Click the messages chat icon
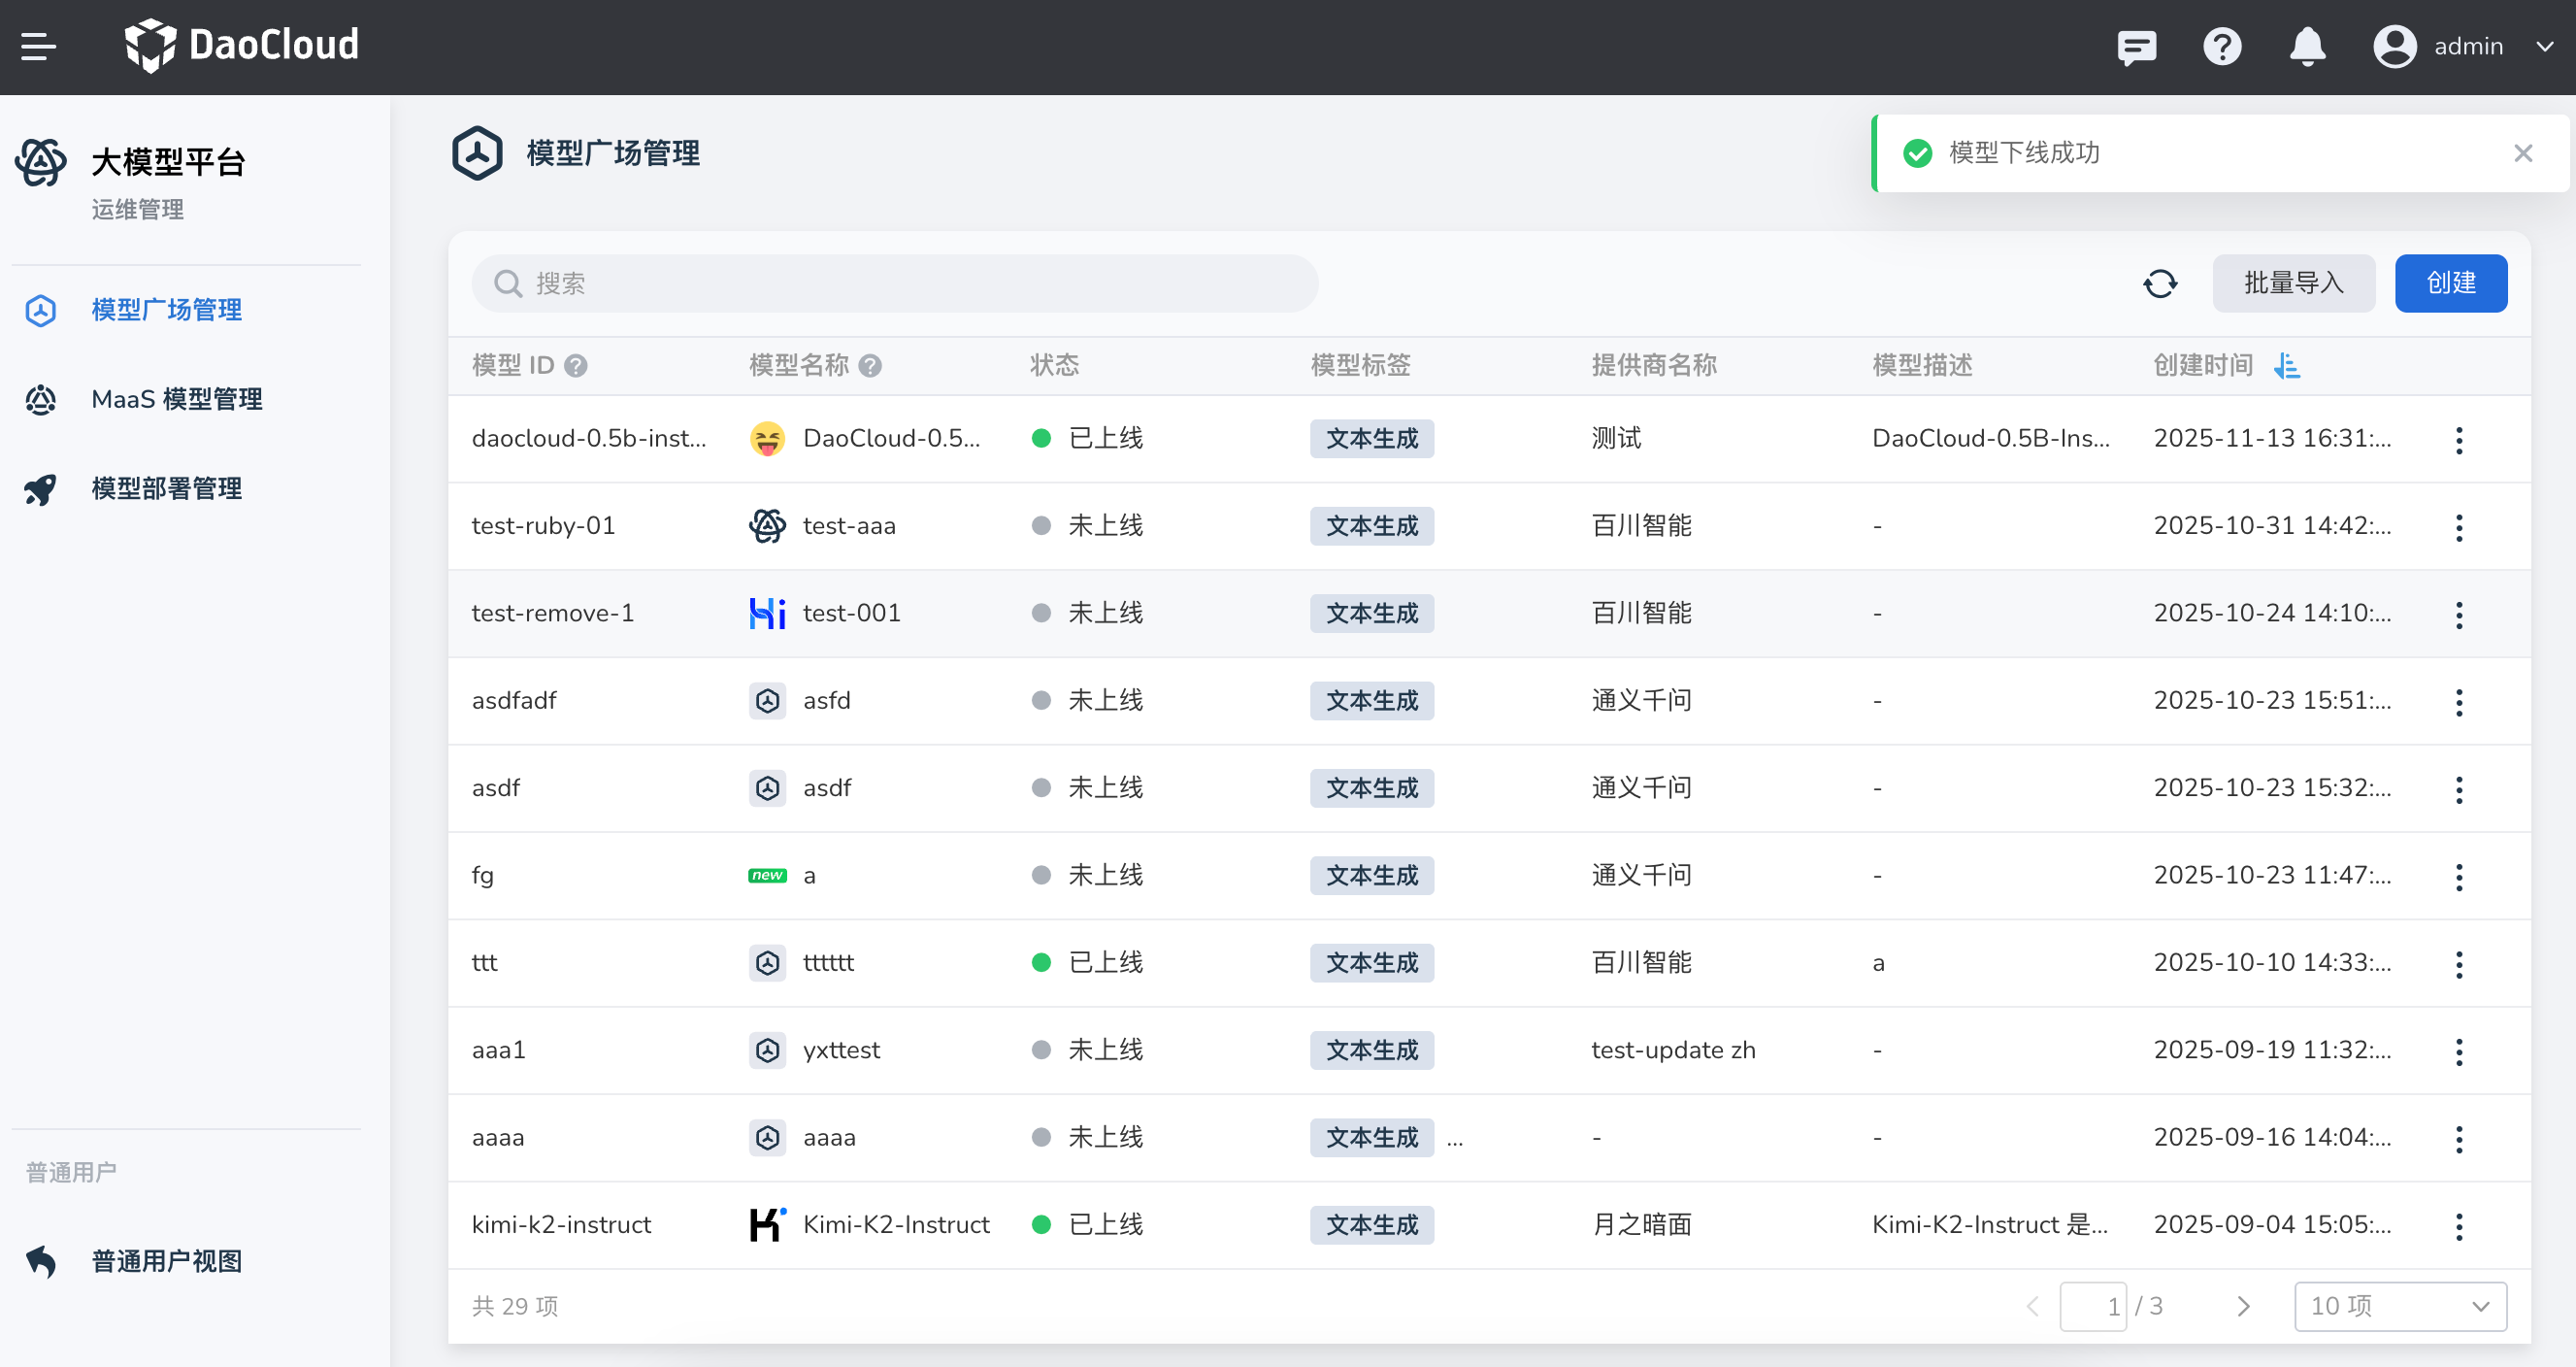2576x1367 pixels. pyautogui.click(x=2136, y=46)
